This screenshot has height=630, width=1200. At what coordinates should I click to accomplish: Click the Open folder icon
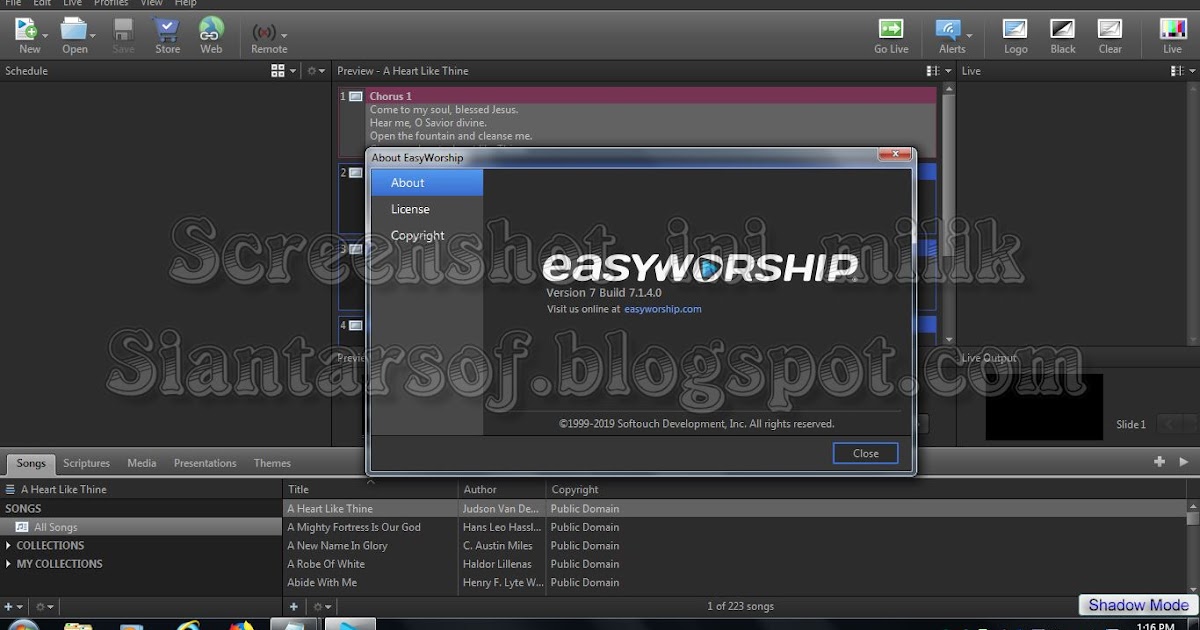pos(73,29)
